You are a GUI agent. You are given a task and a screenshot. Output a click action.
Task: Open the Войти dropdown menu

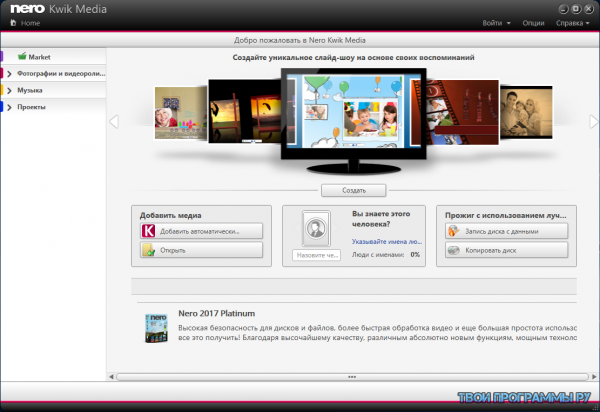pos(496,23)
